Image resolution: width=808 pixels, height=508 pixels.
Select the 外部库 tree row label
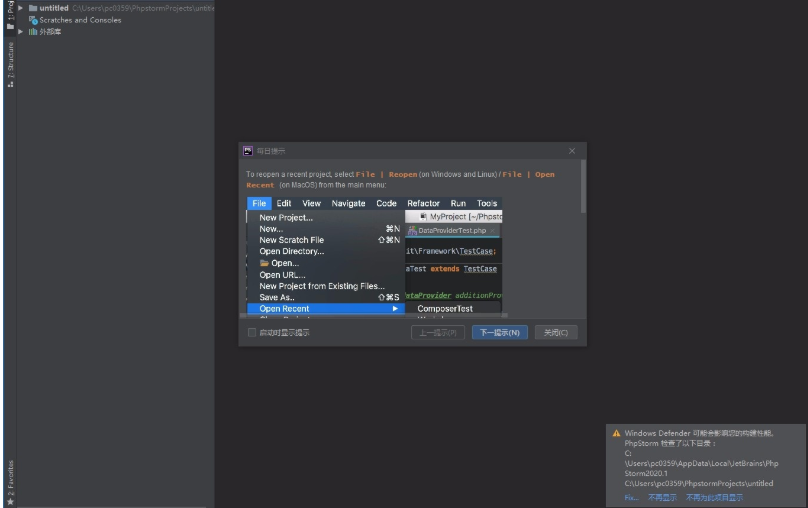(50, 31)
